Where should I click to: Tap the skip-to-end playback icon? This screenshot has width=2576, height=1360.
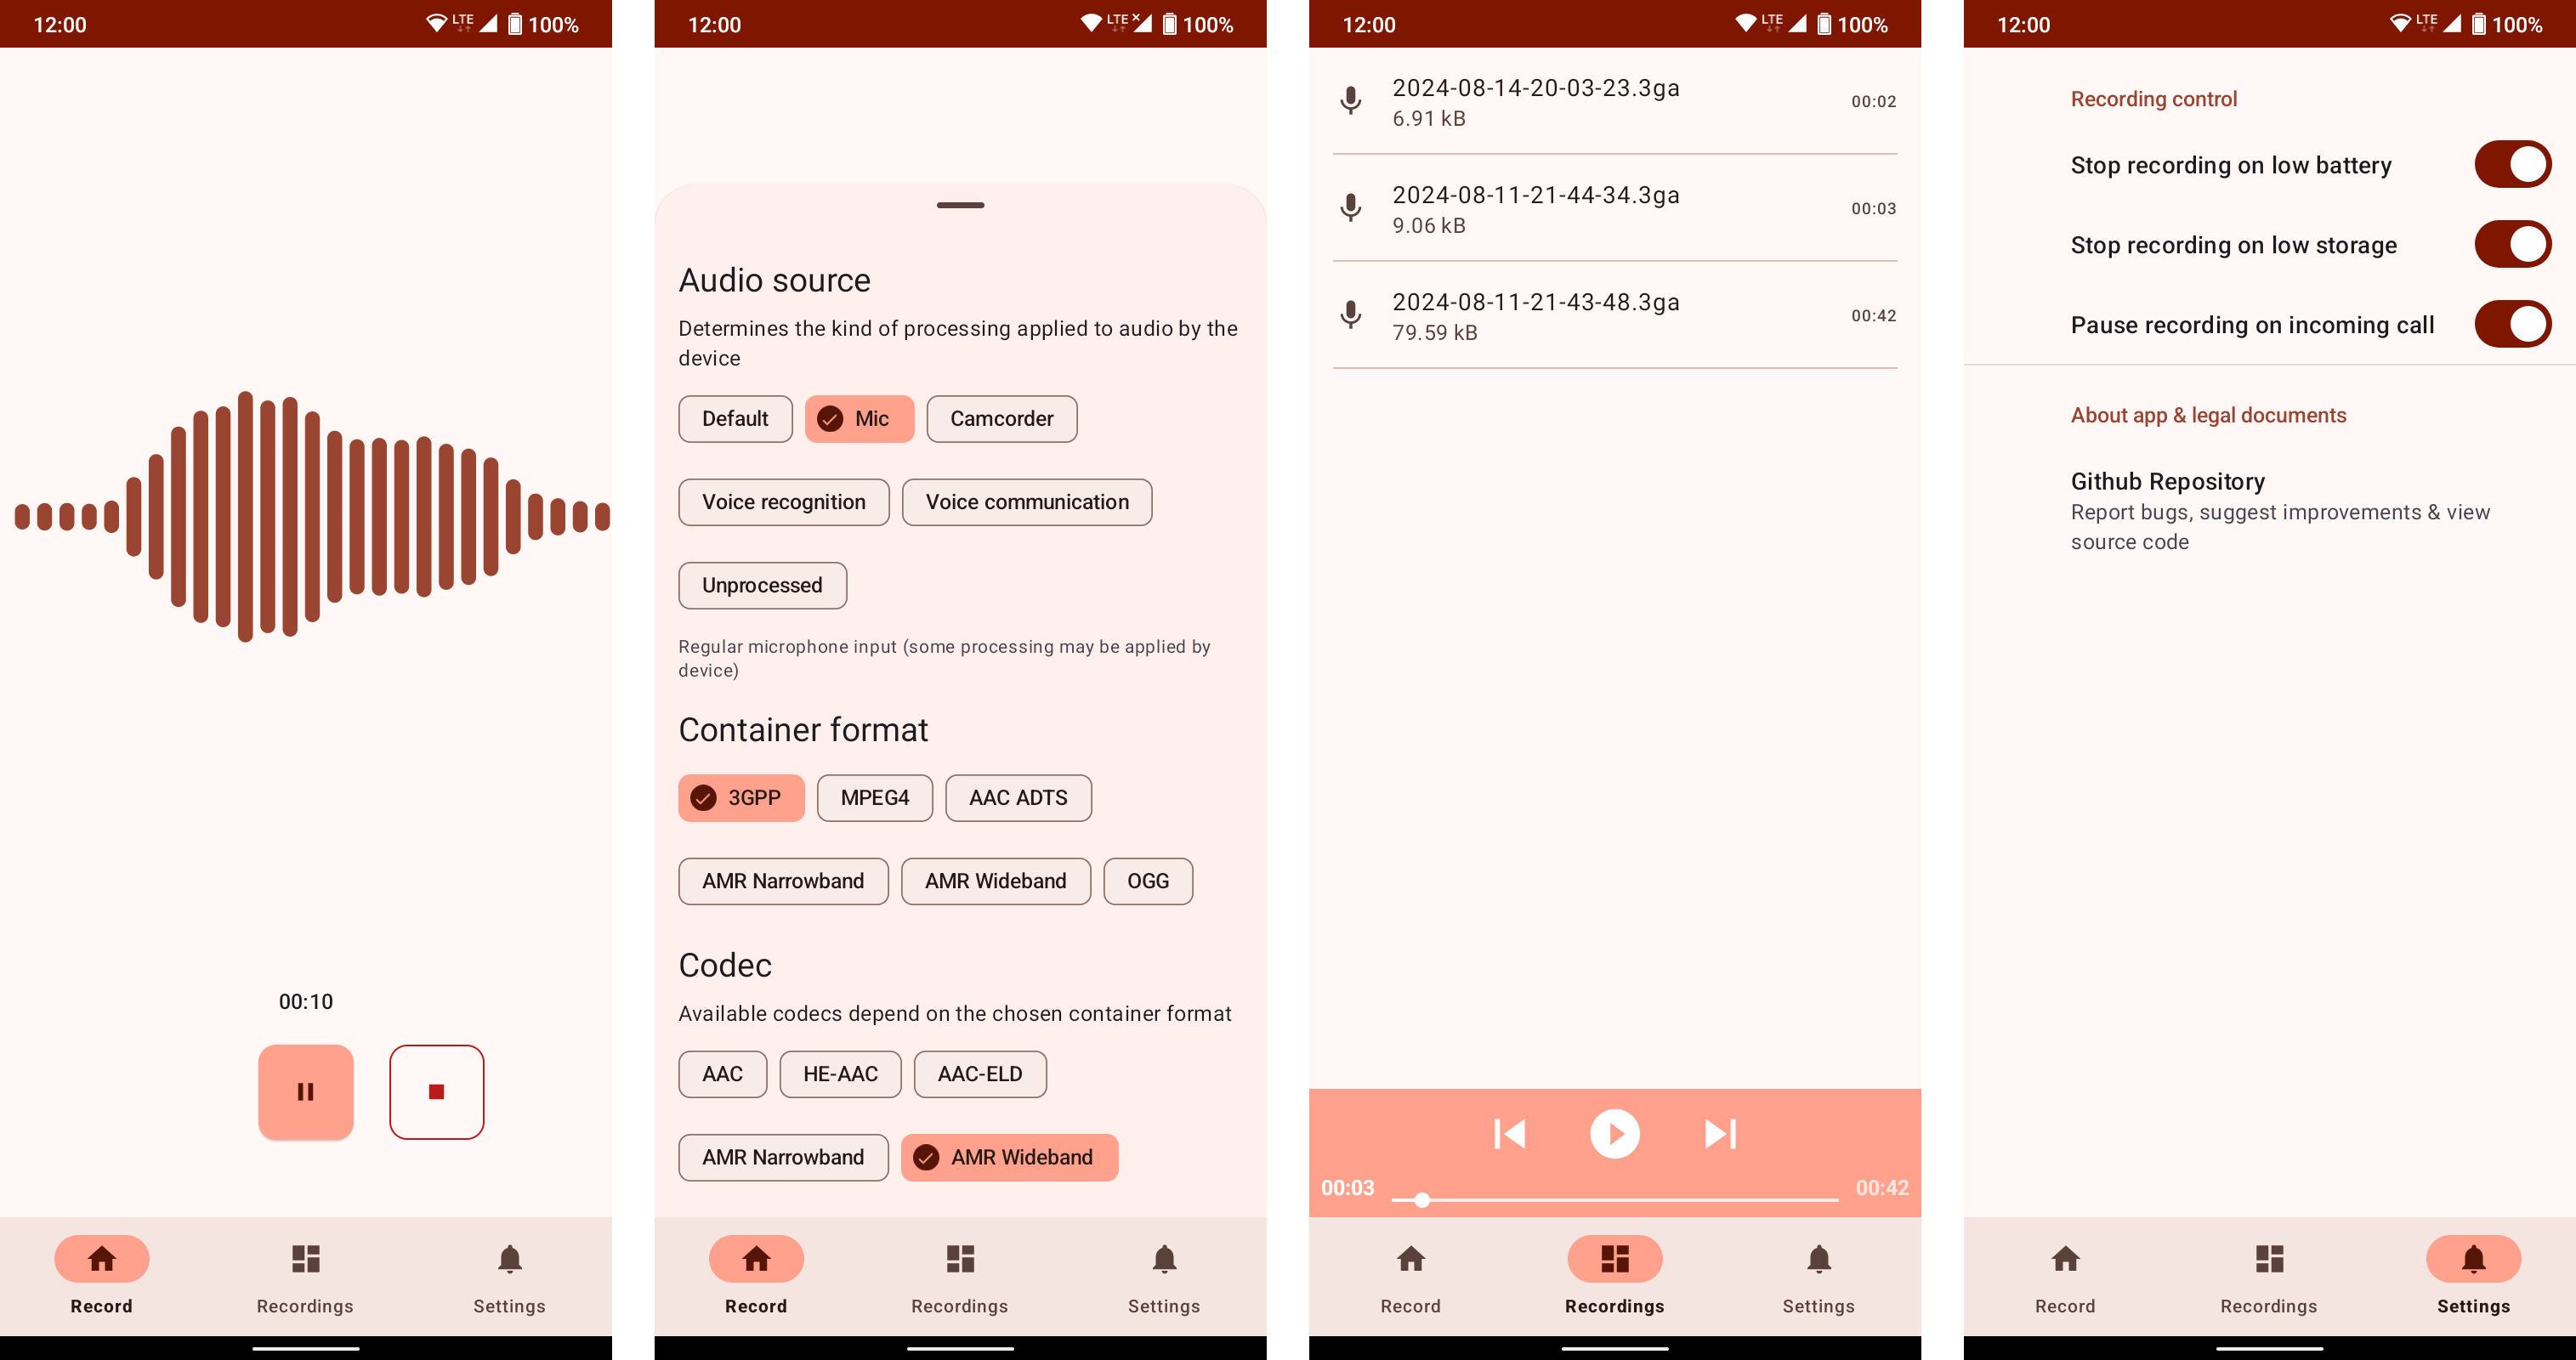coord(1719,1133)
